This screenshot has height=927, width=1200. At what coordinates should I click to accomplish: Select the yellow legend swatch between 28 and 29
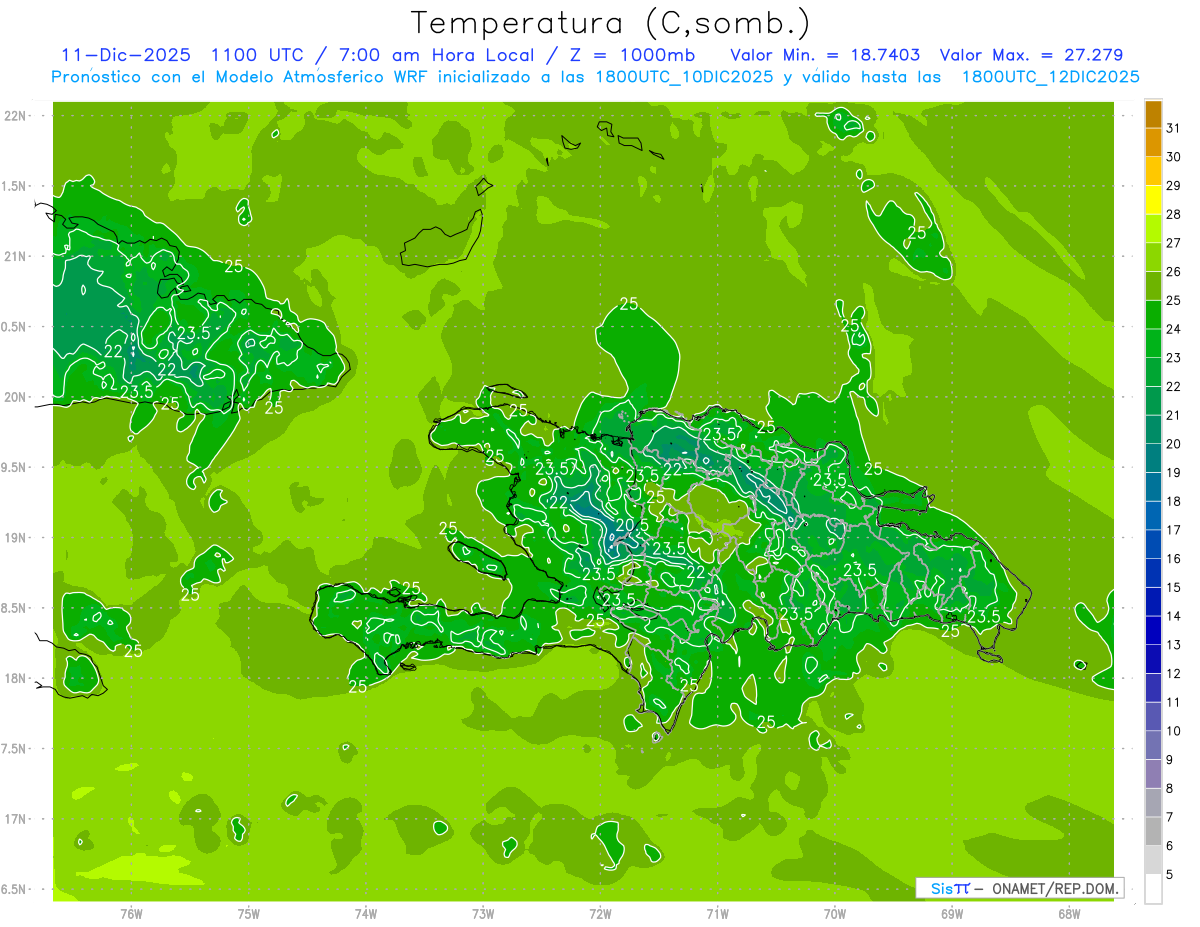pos(1153,200)
